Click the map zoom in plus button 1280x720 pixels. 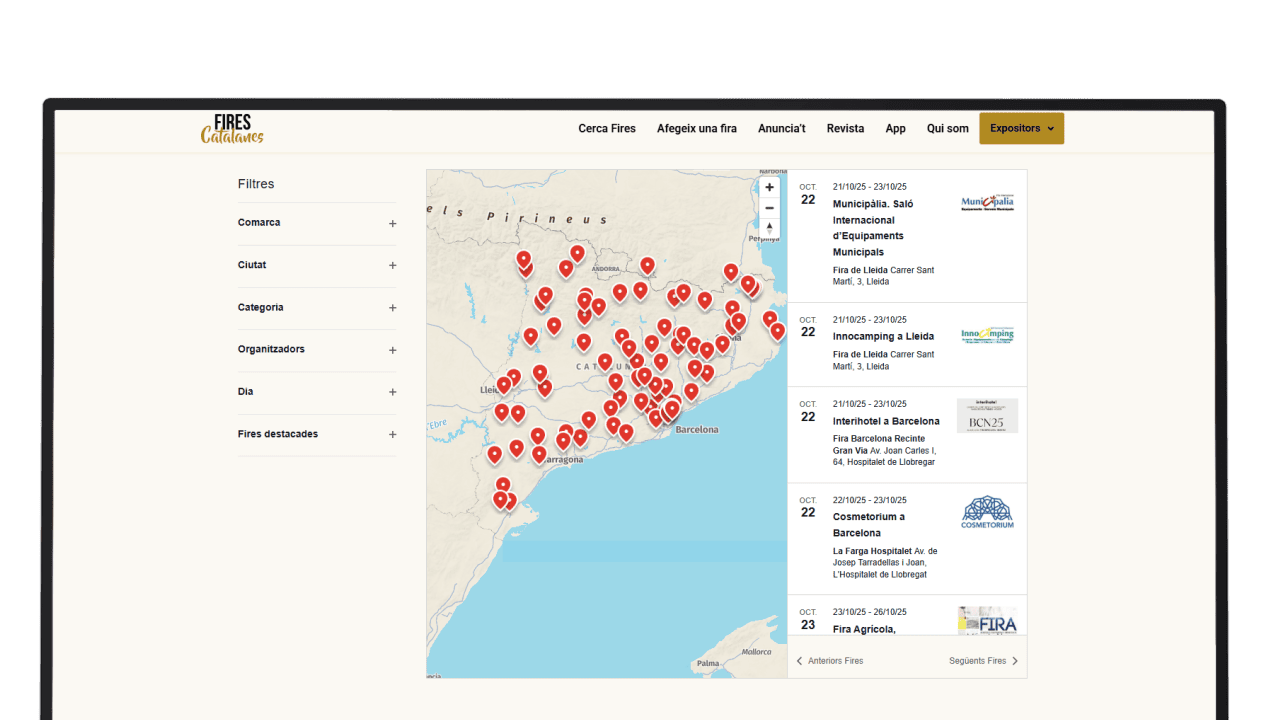(769, 188)
